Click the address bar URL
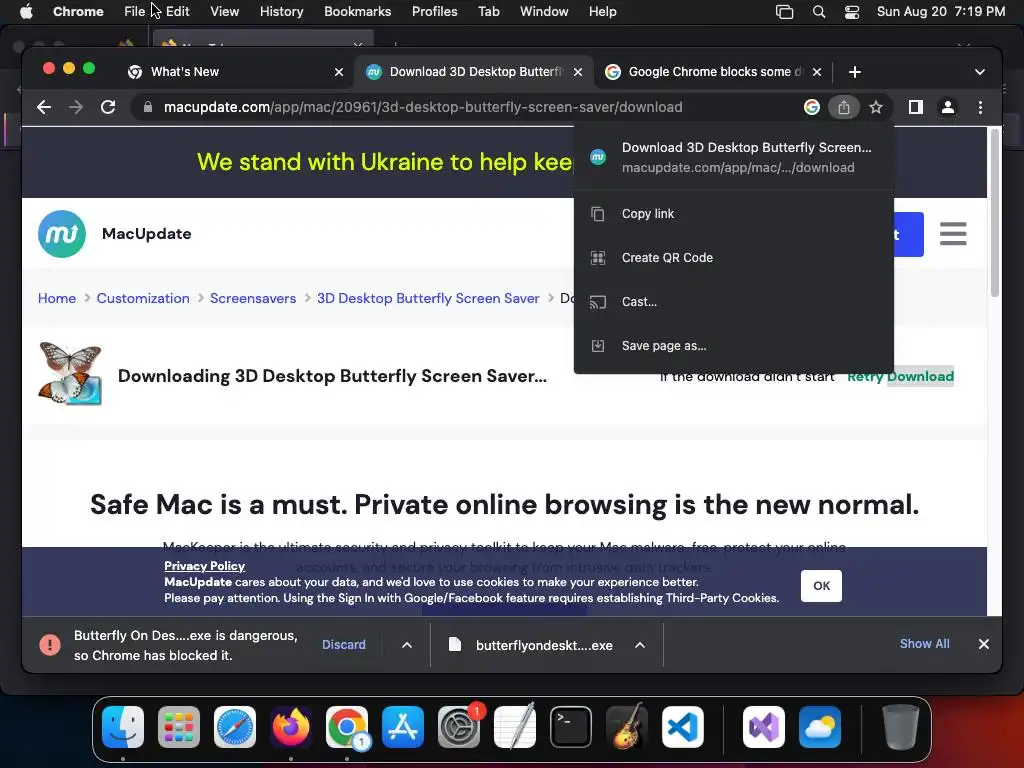1024x768 pixels. (x=423, y=107)
